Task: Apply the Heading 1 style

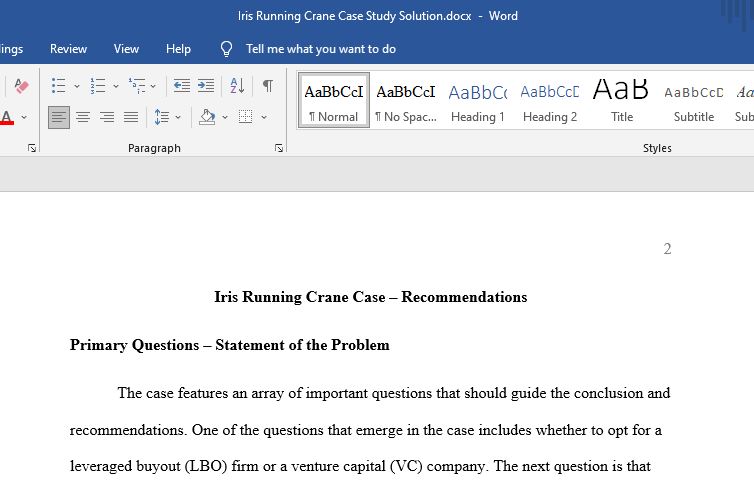Action: click(x=478, y=100)
